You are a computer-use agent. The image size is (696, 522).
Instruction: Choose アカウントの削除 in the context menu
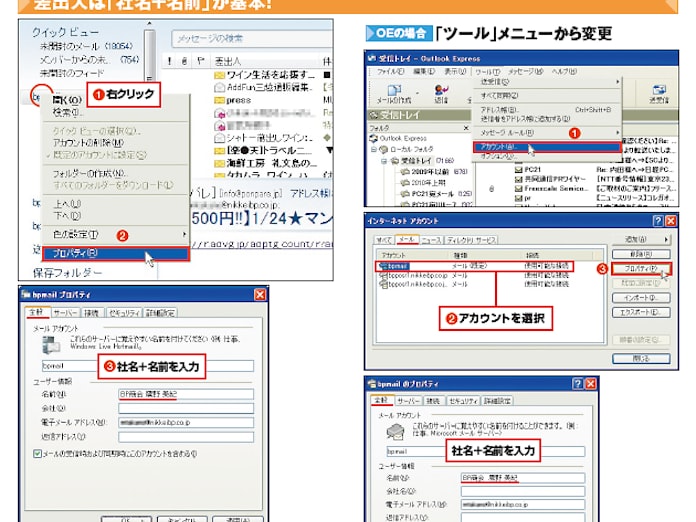click(88, 142)
